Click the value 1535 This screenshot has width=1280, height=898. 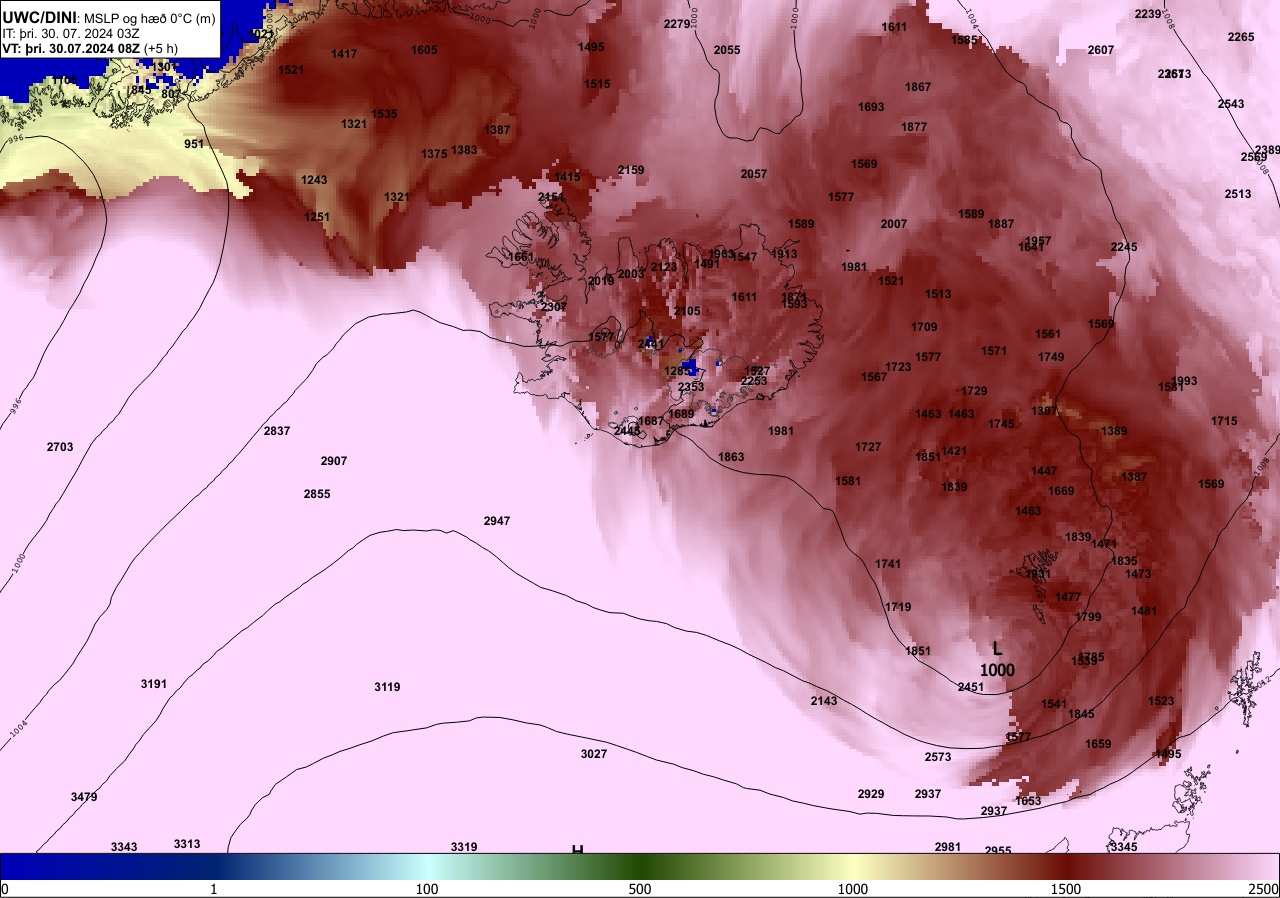pos(384,114)
